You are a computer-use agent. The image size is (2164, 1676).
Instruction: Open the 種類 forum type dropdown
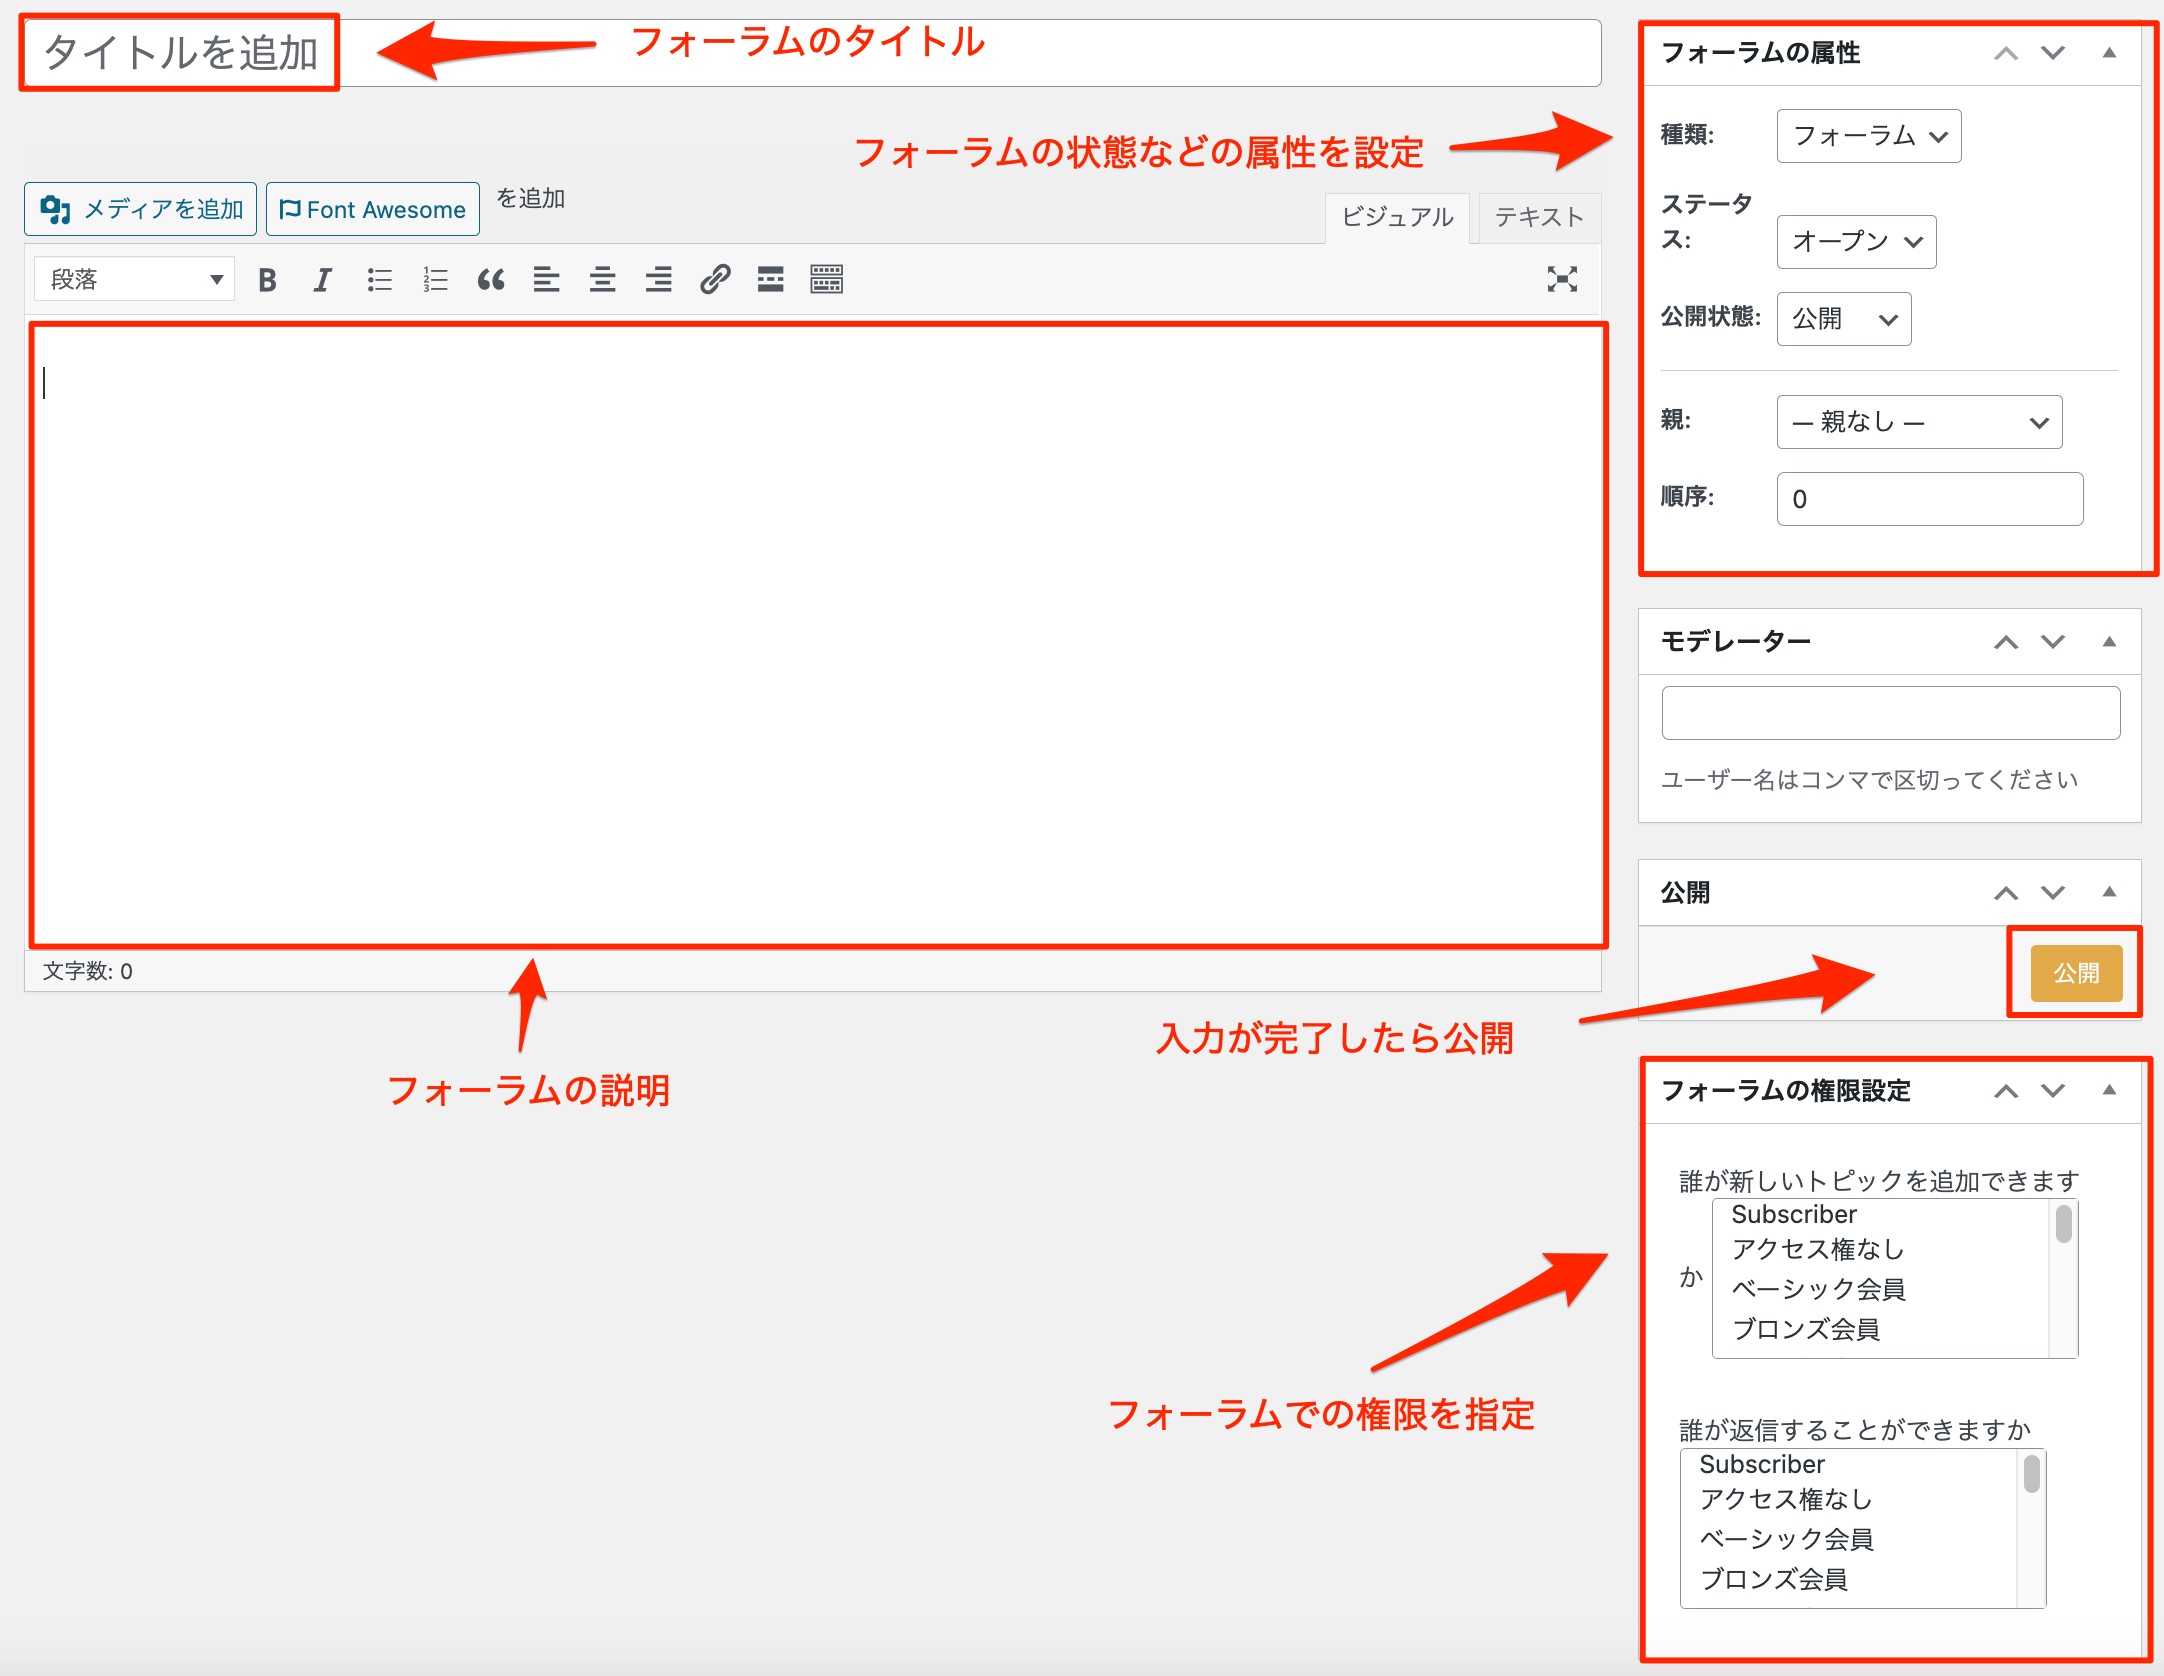pos(1868,136)
